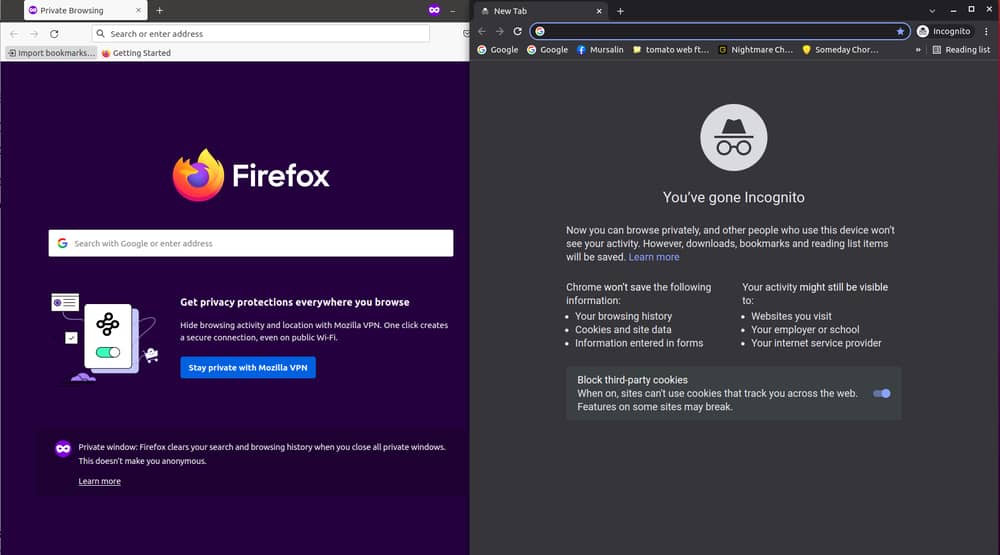The image size is (1000, 555).
Task: Open tomato web ft... bookmark folder
Action: pyautogui.click(x=670, y=50)
